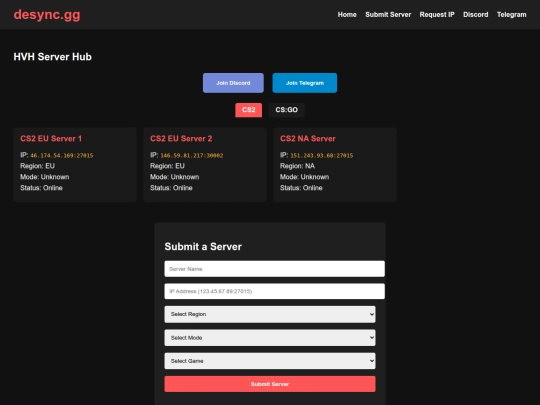The width and height of the screenshot is (540, 405).
Task: Open the Select Mode dropdown
Action: [270, 338]
